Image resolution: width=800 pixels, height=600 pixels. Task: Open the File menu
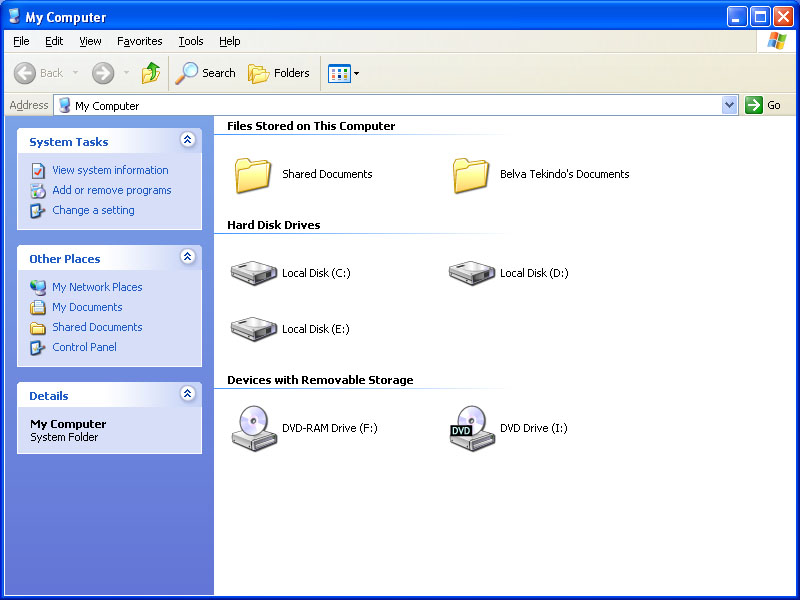(x=21, y=41)
